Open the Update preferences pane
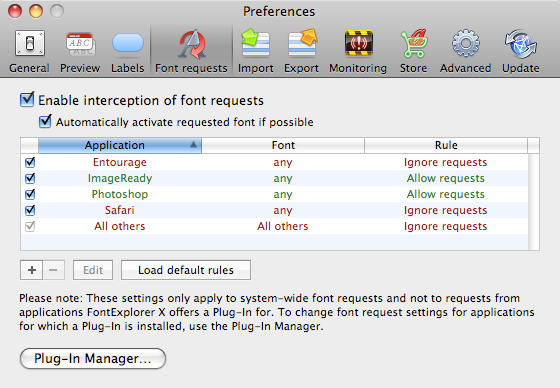Viewport: 560px width, 388px height. (x=521, y=51)
